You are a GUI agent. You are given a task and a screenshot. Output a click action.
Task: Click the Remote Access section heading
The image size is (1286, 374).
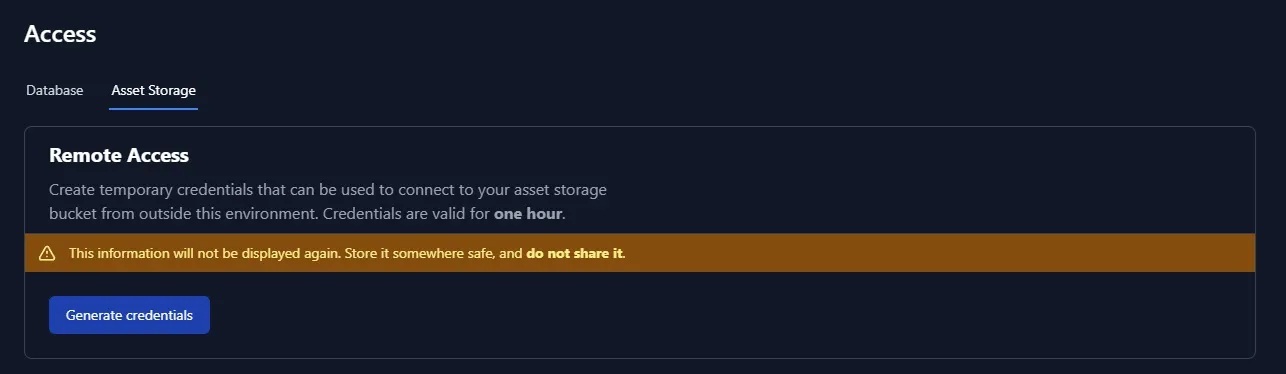pyautogui.click(x=119, y=156)
